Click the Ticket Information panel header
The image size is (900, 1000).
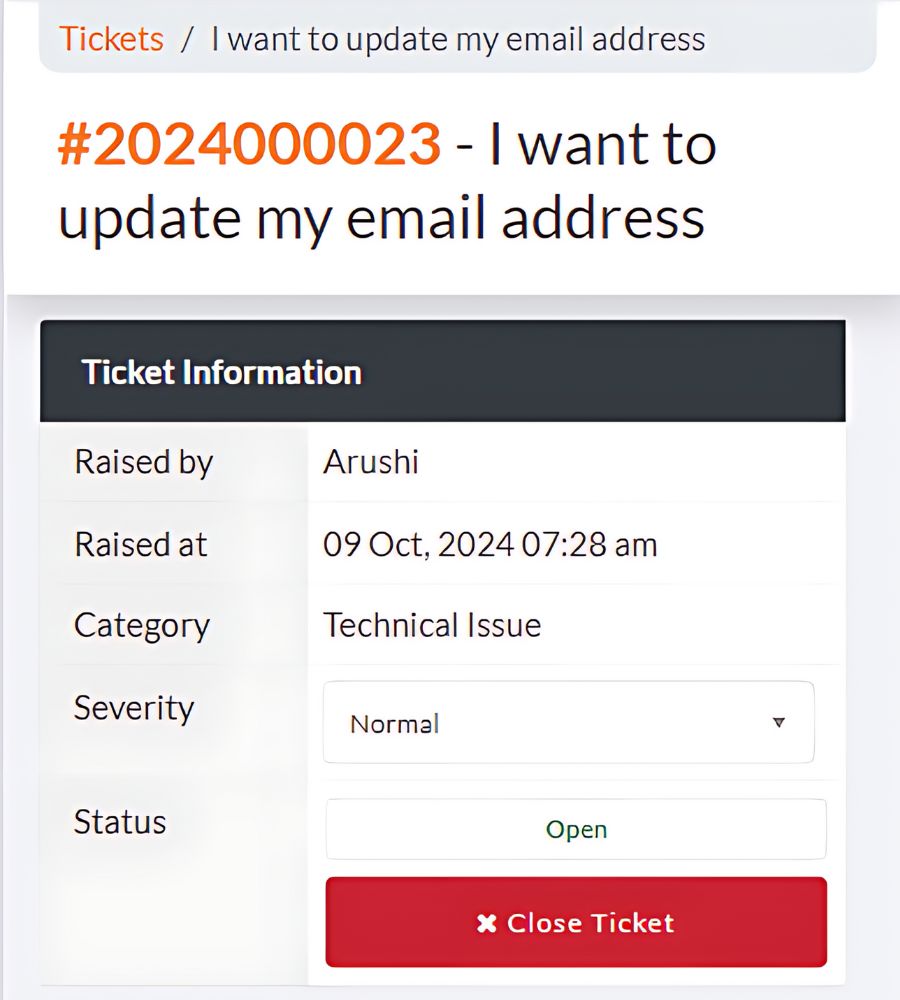(442, 372)
